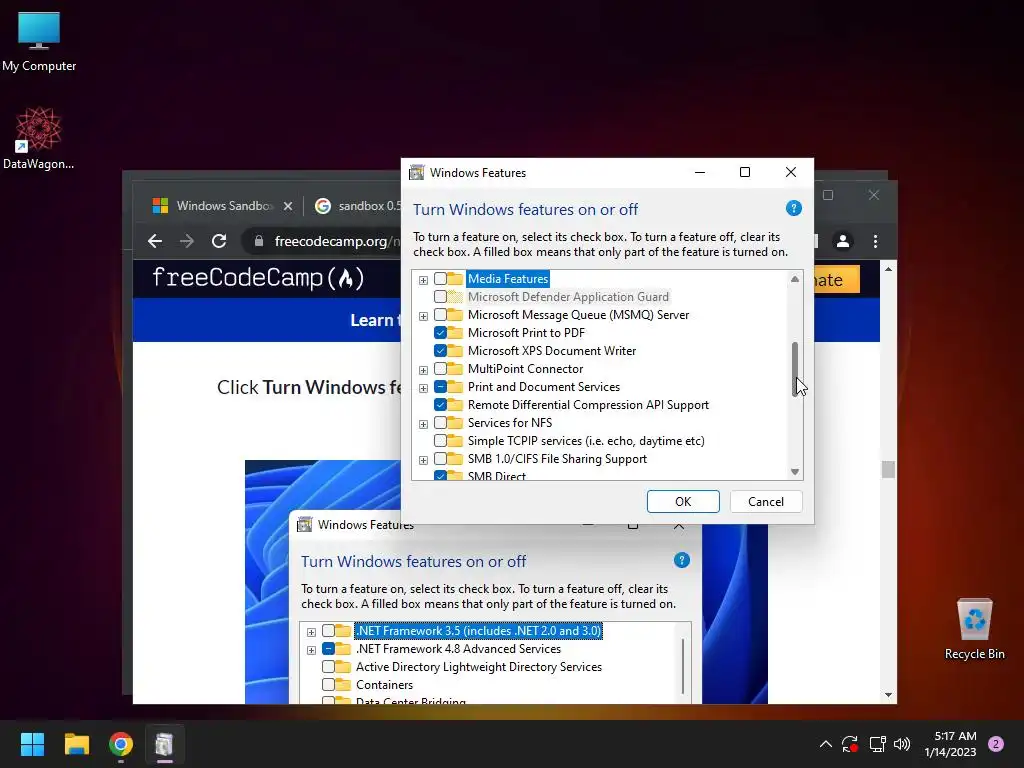Viewport: 1024px width, 768px height.
Task: Go forward in Chrome browser
Action: point(187,241)
